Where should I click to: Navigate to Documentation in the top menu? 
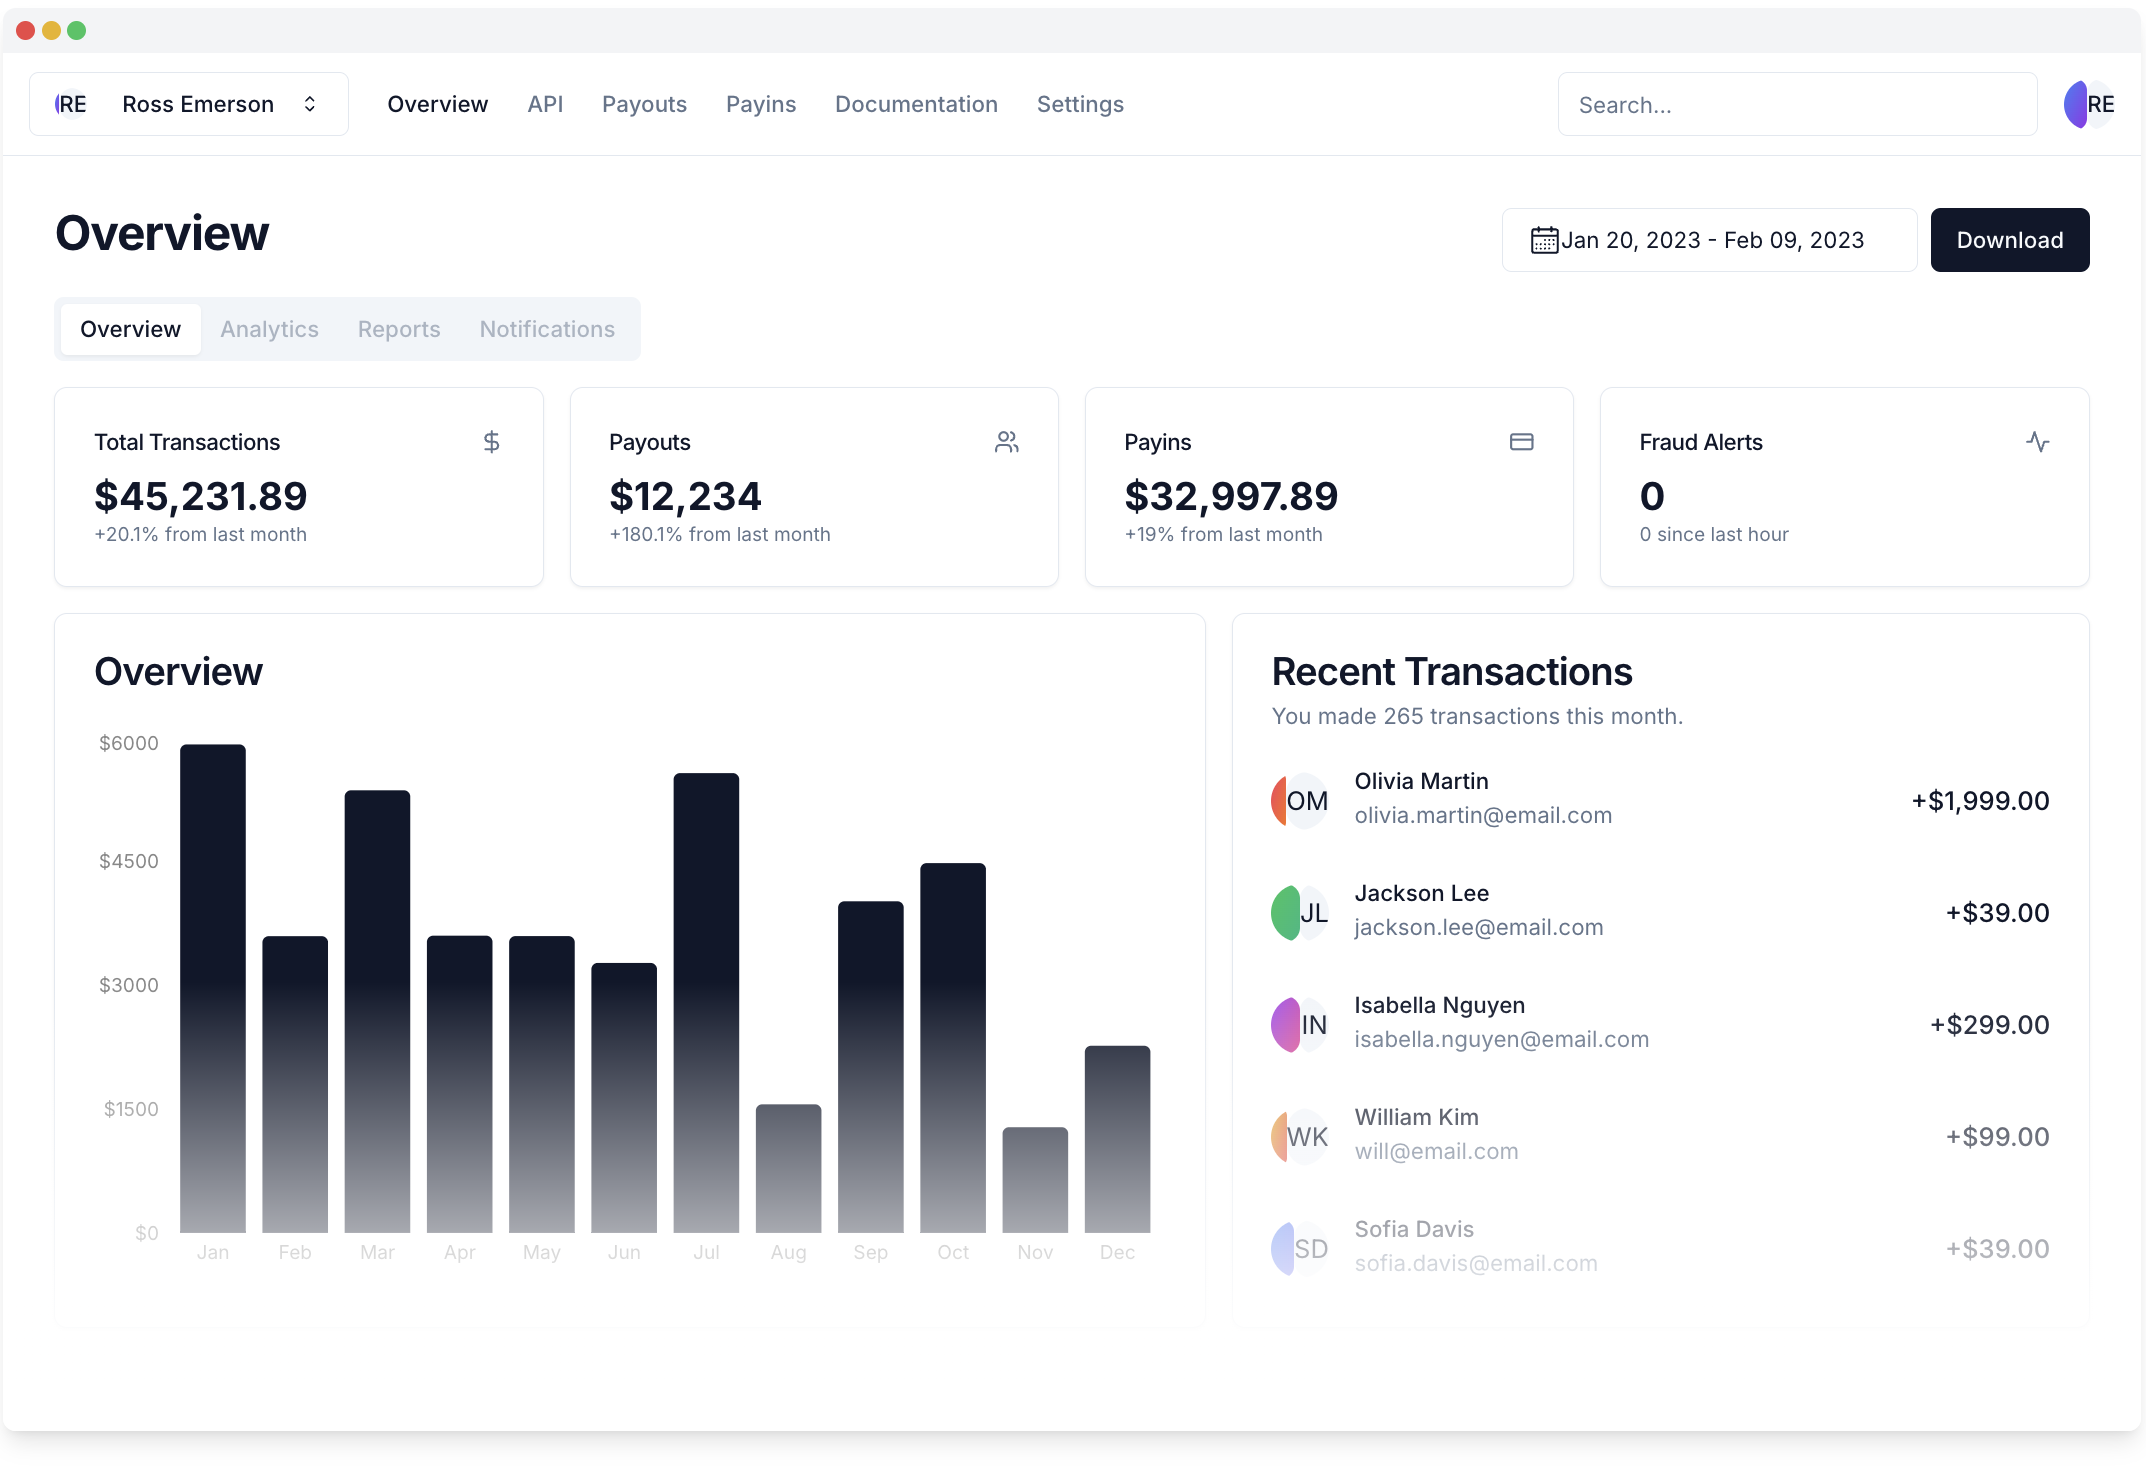pyautogui.click(x=916, y=103)
